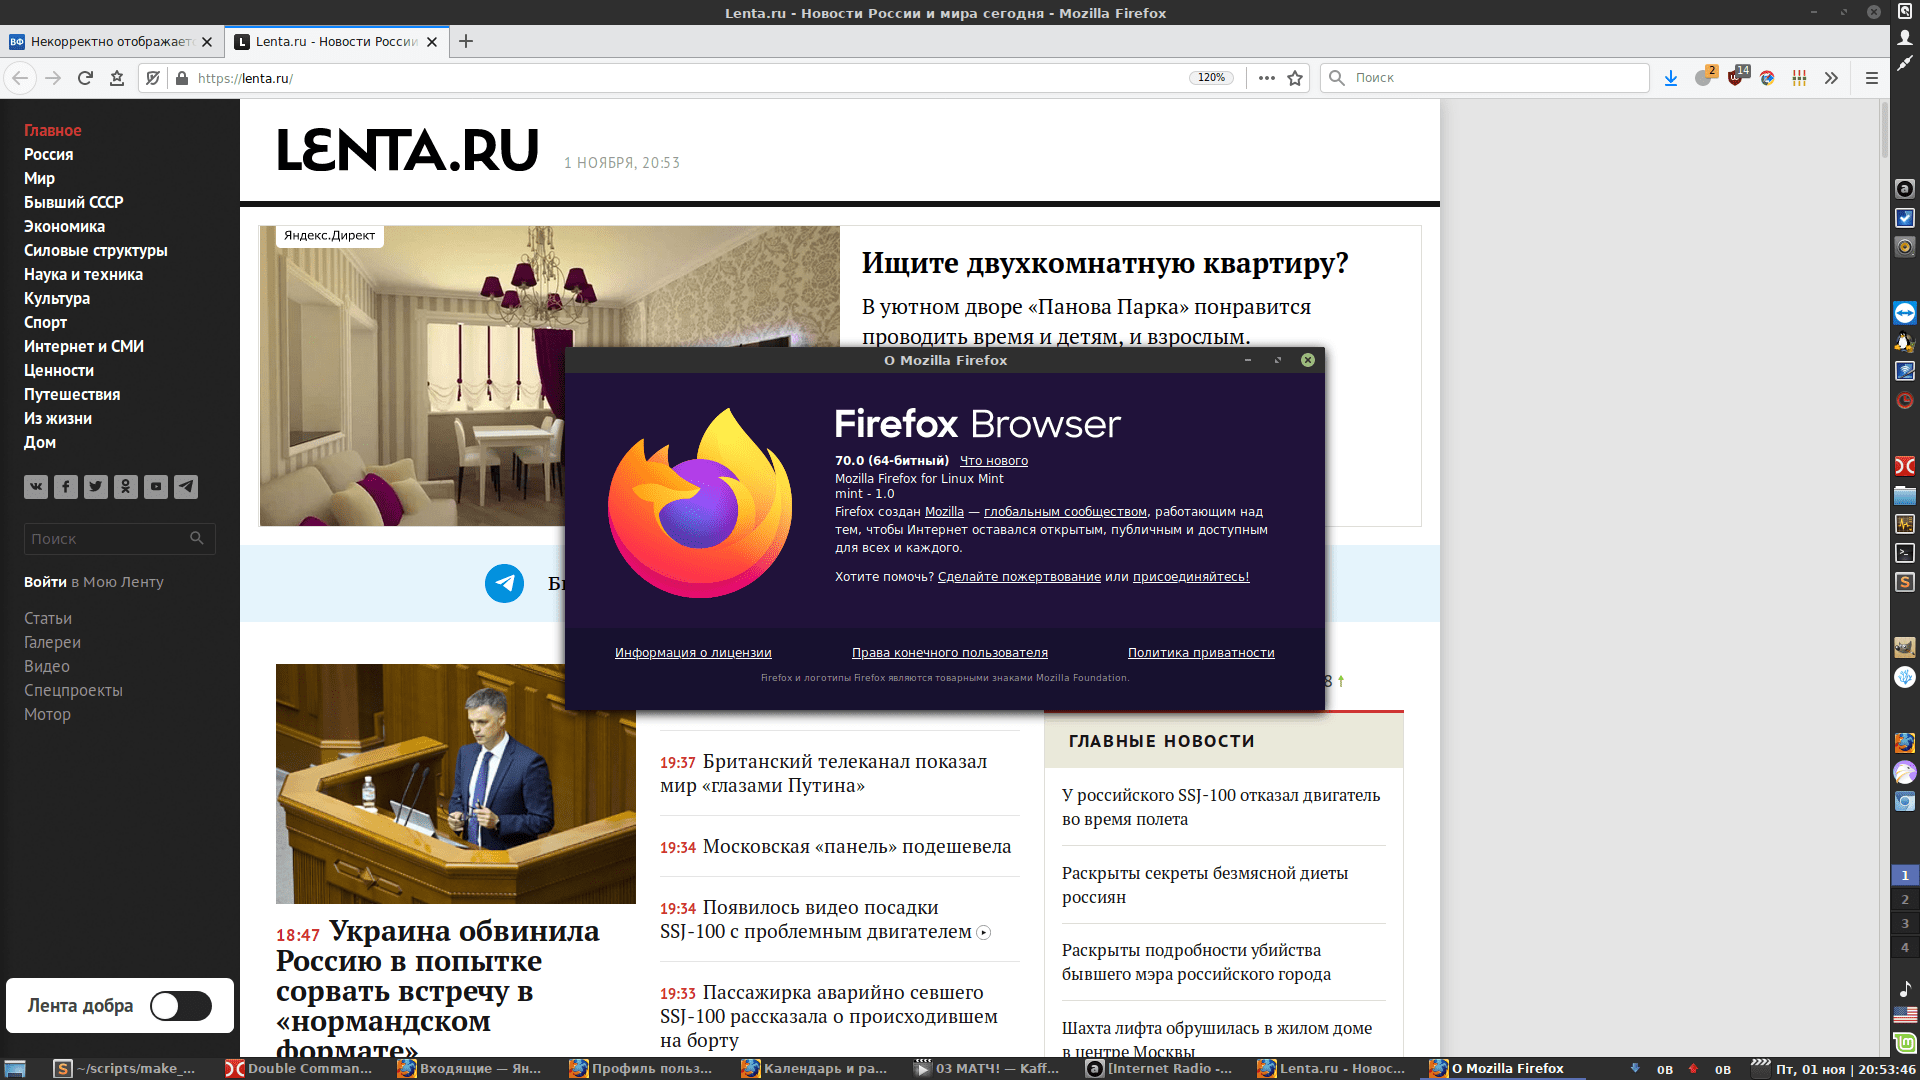Reload the current page
This screenshot has height=1080, width=1920.
pyautogui.click(x=85, y=78)
